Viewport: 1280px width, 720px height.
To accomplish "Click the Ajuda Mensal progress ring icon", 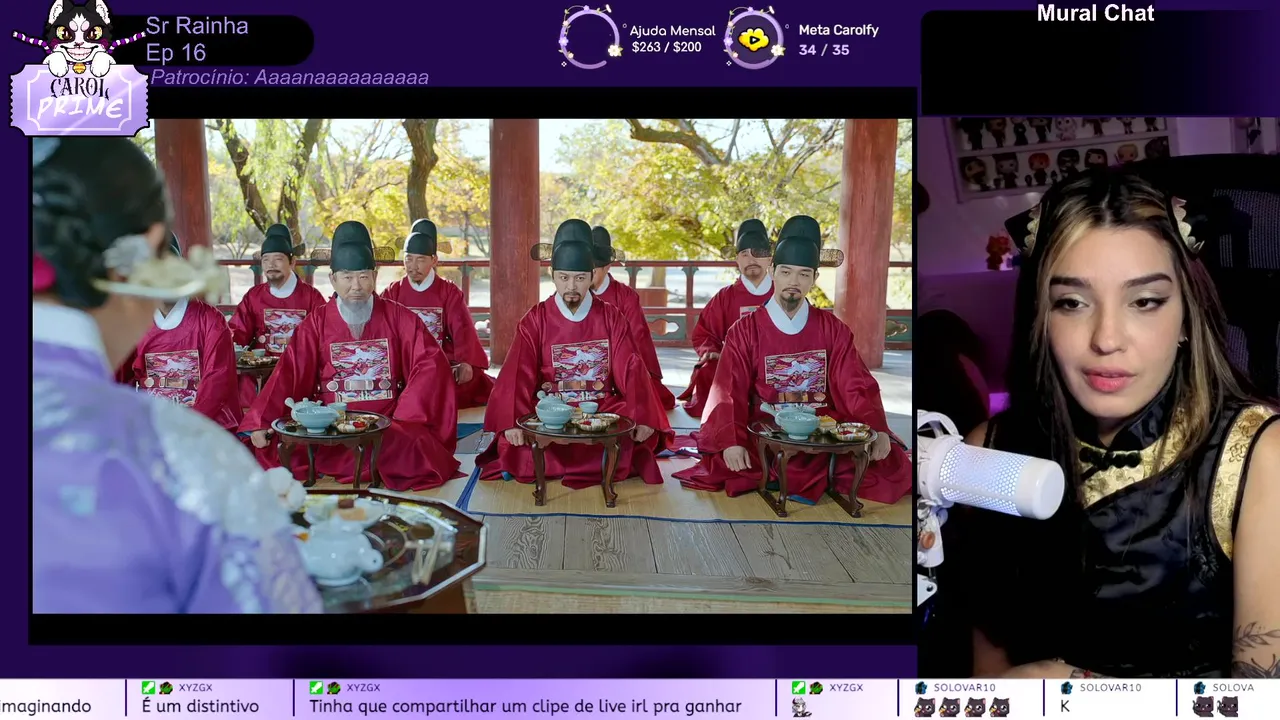I will click(589, 38).
